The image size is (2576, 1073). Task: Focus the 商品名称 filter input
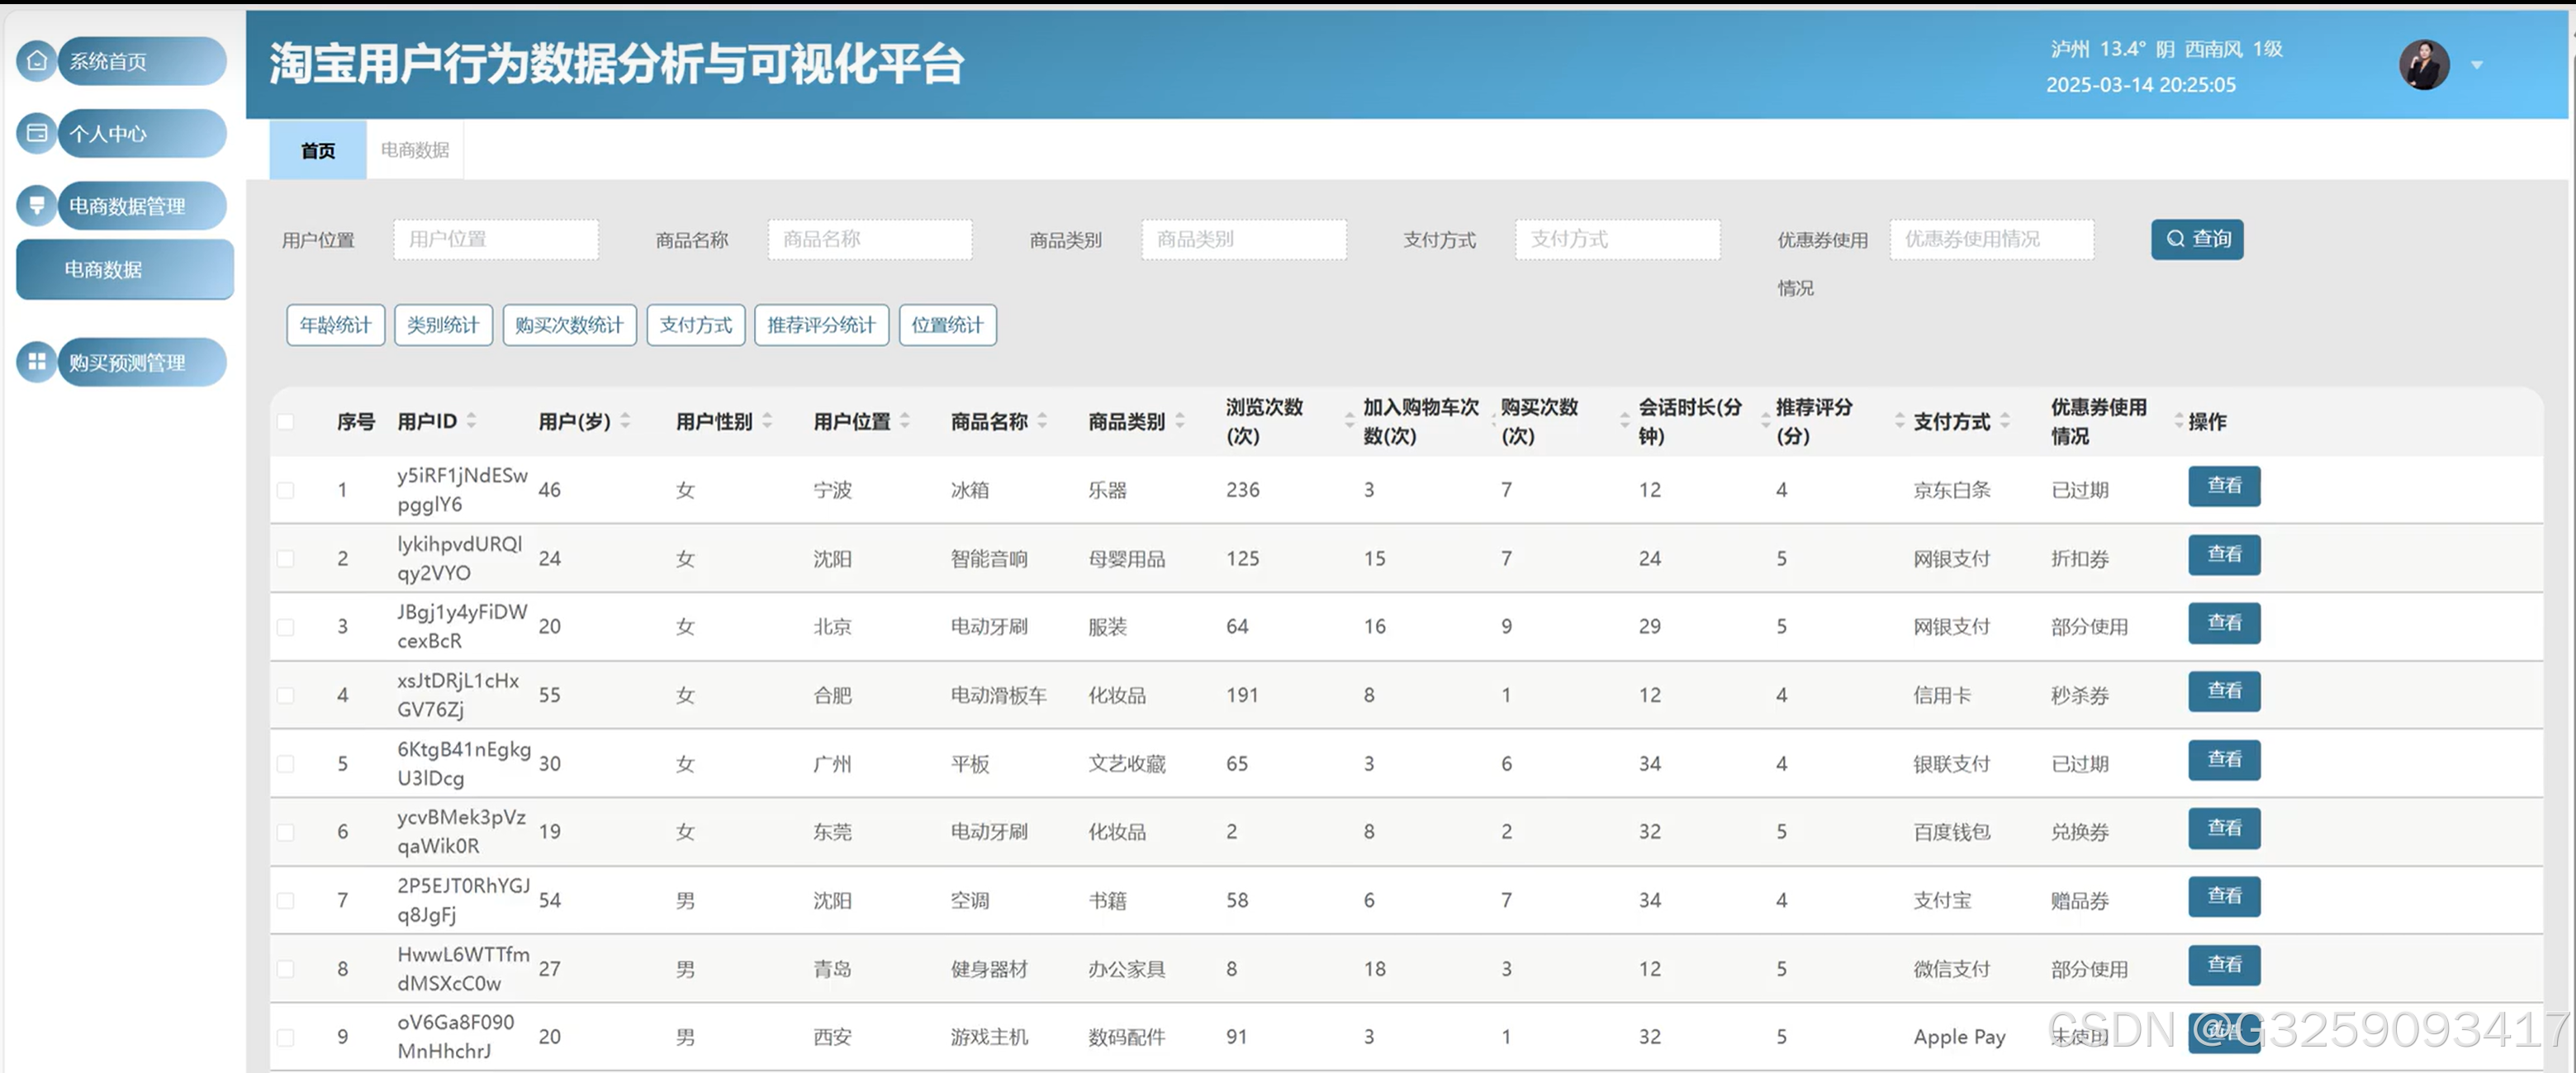coord(870,239)
